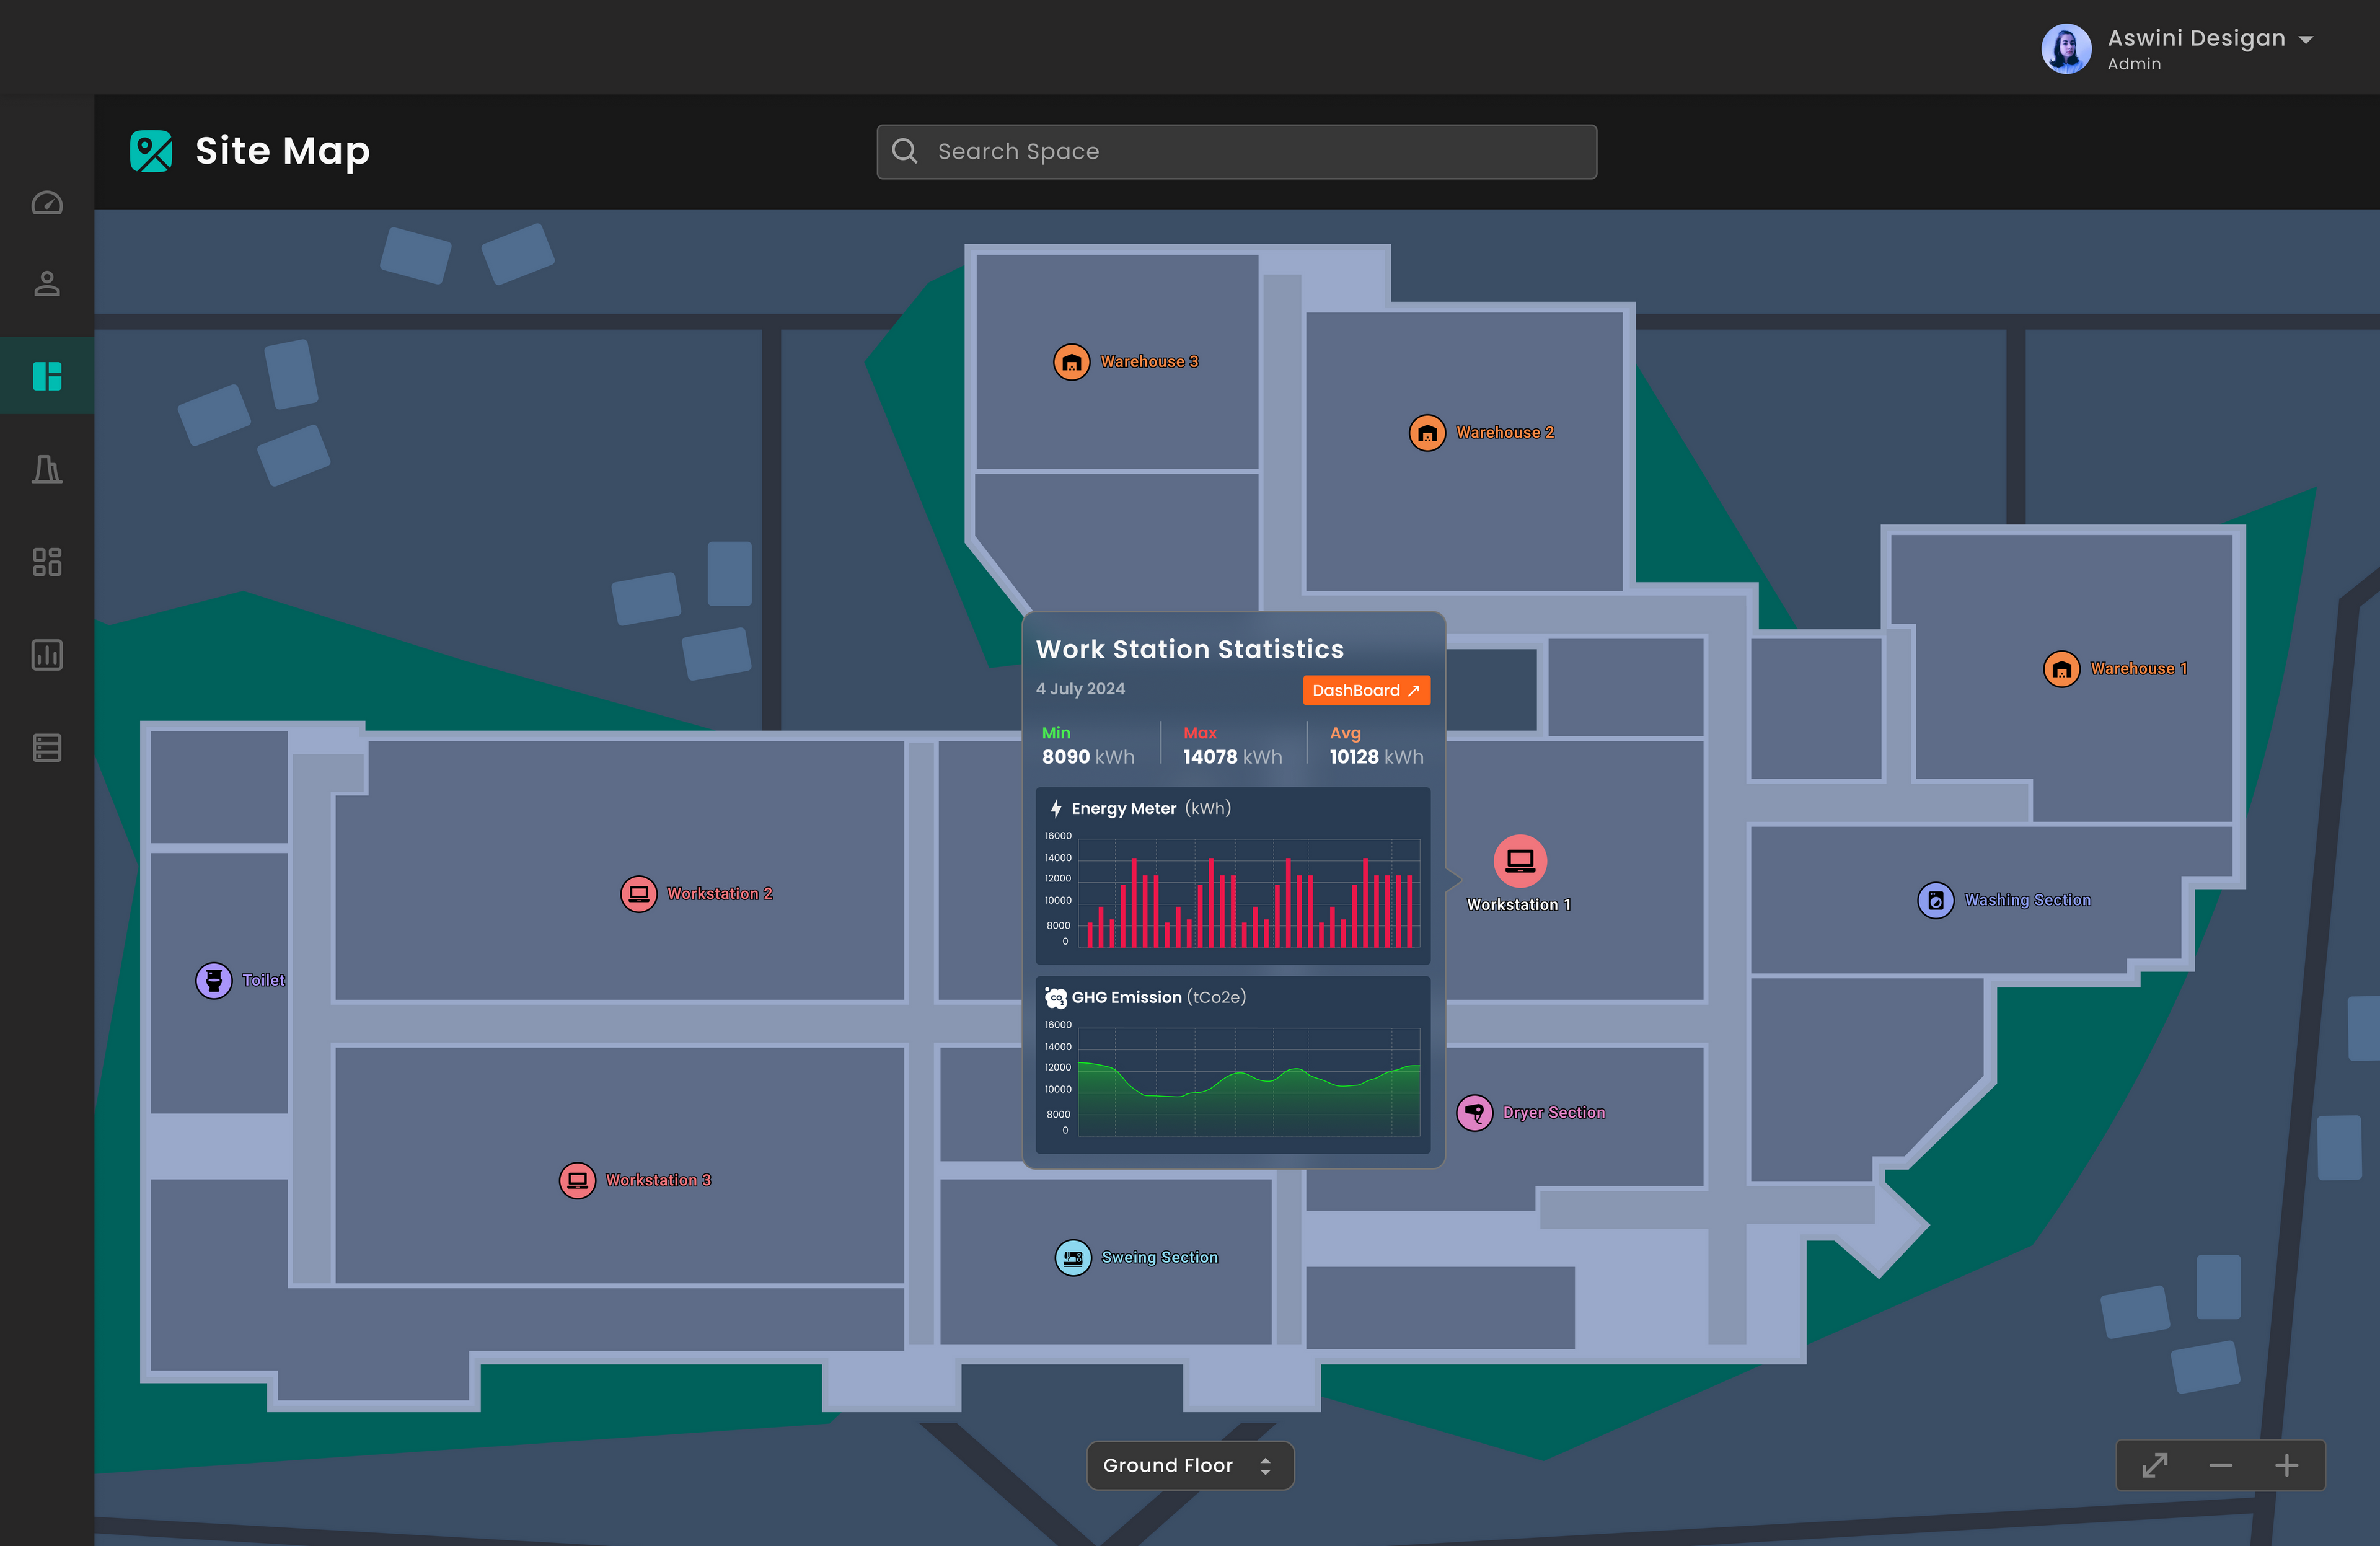Select the Washing Section marker icon
The image size is (2380, 1546).
click(1935, 901)
